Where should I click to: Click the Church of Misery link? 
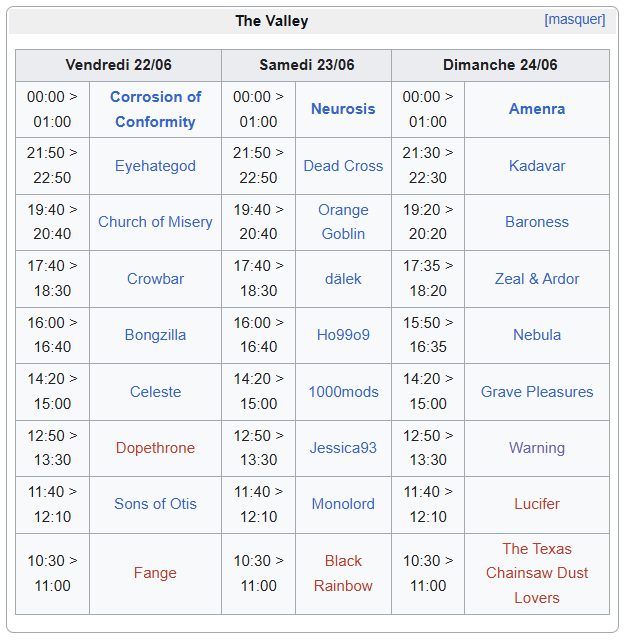tap(156, 222)
